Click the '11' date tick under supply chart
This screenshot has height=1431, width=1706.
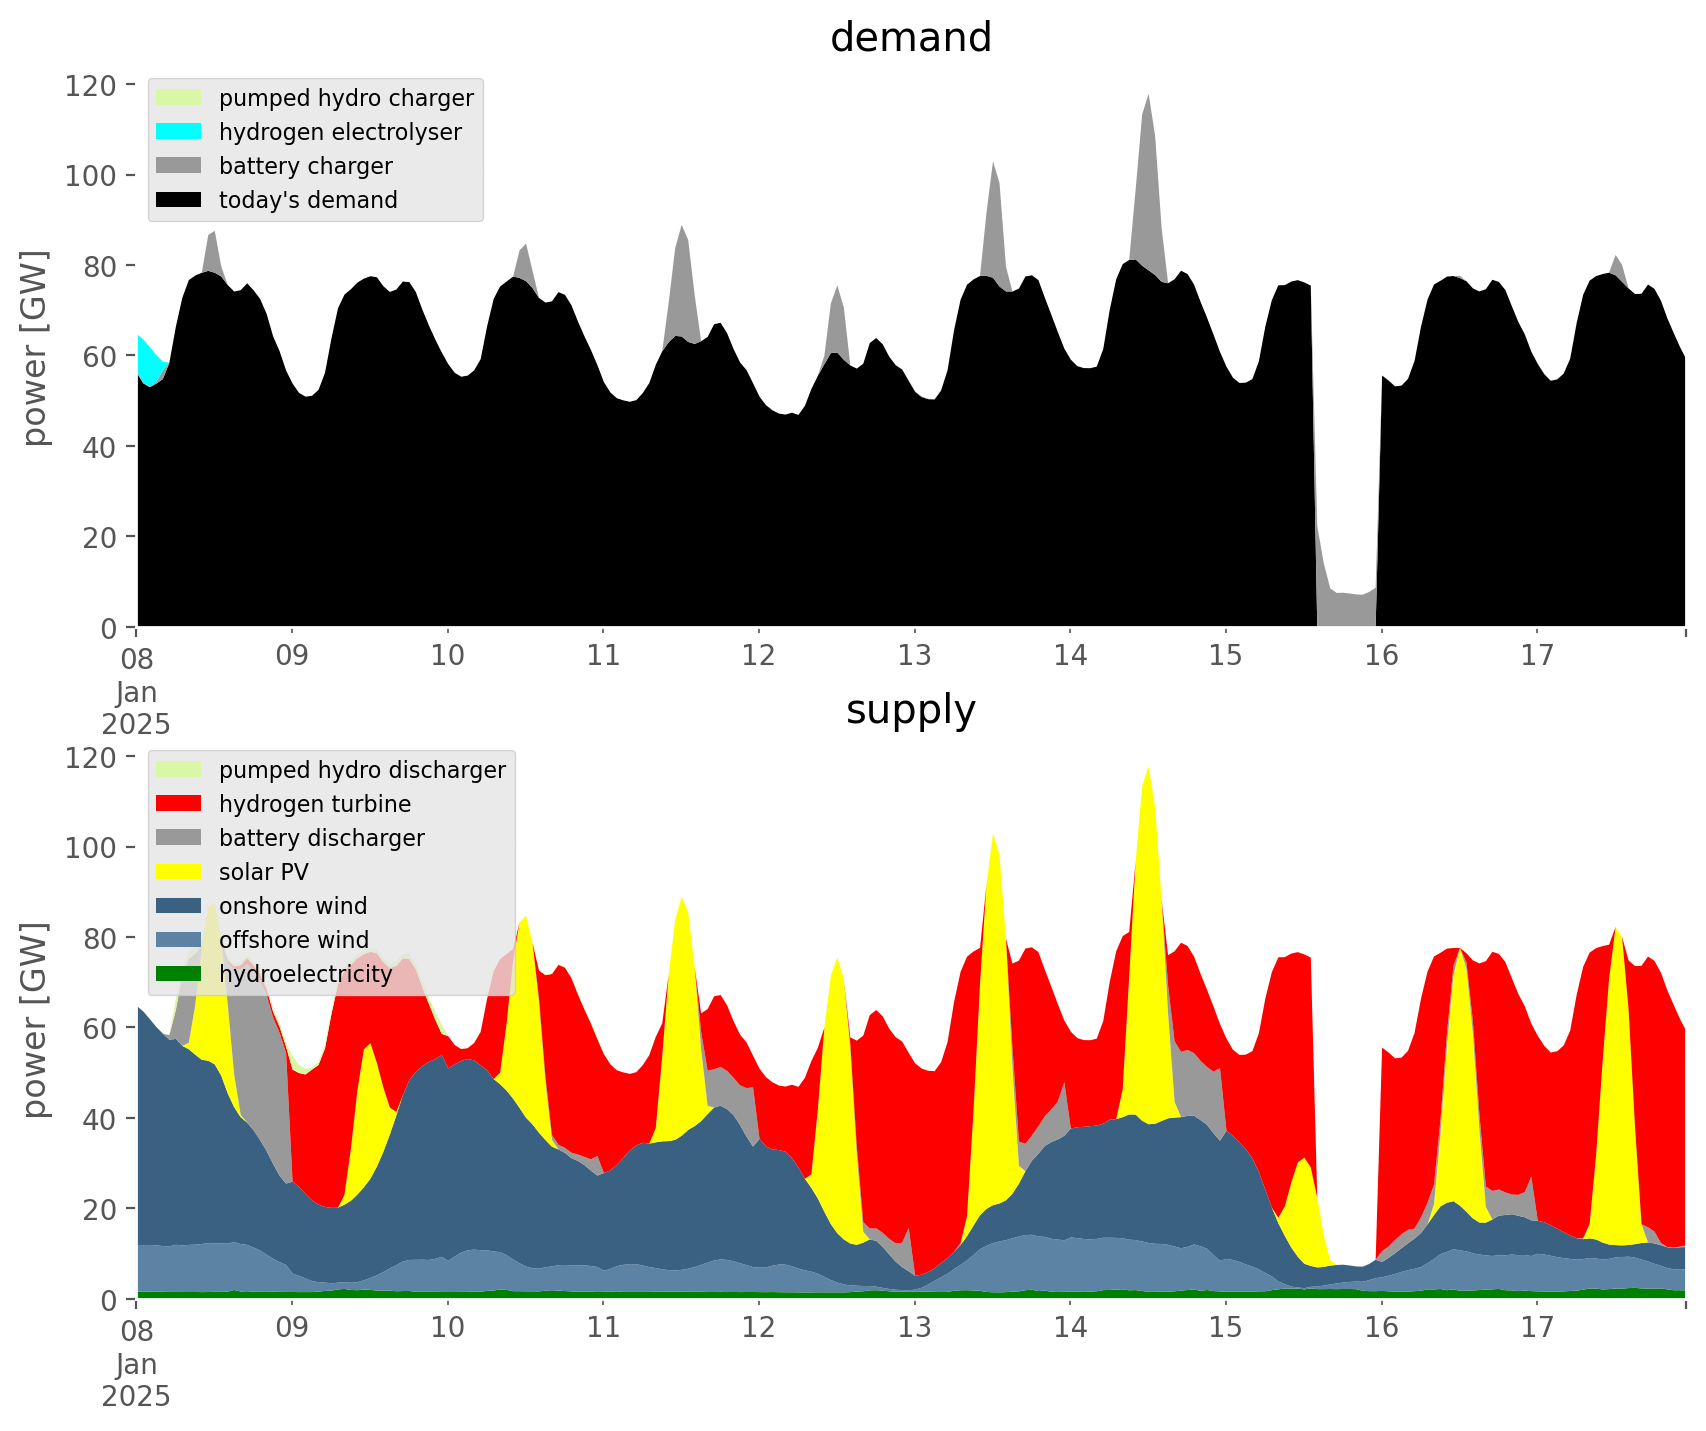(x=603, y=1328)
